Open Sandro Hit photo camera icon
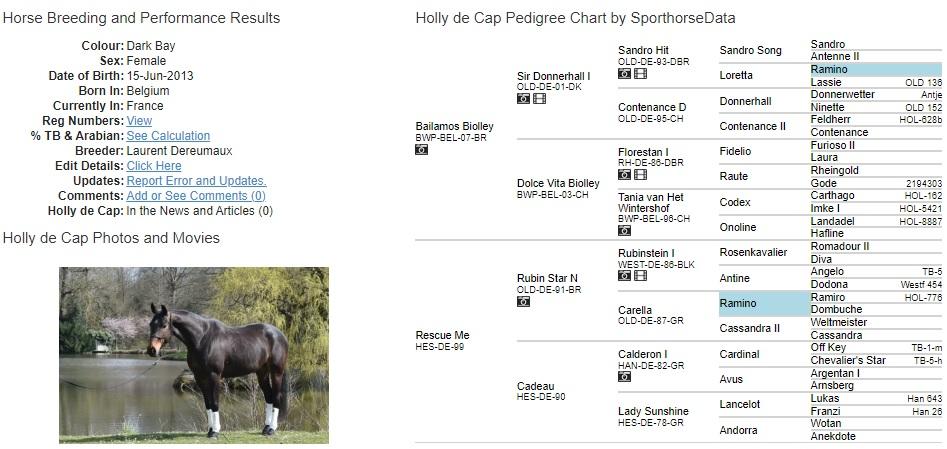 point(624,73)
